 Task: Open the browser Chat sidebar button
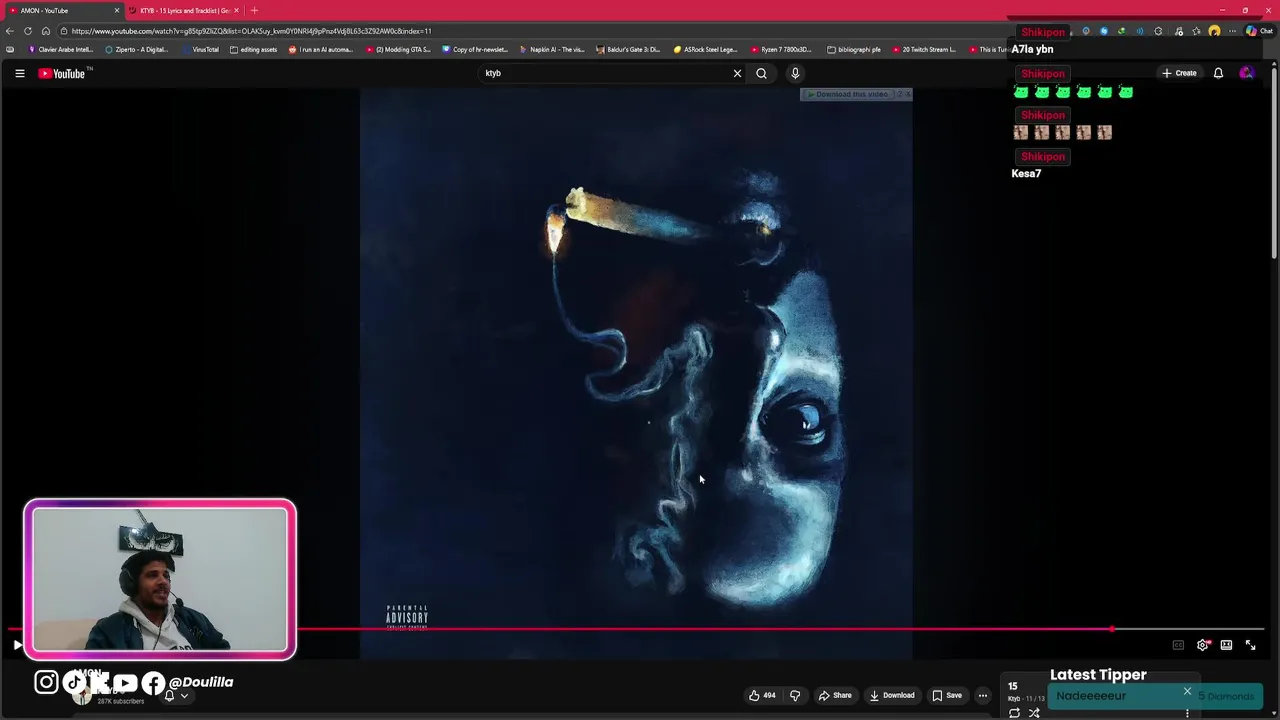pos(1261,31)
